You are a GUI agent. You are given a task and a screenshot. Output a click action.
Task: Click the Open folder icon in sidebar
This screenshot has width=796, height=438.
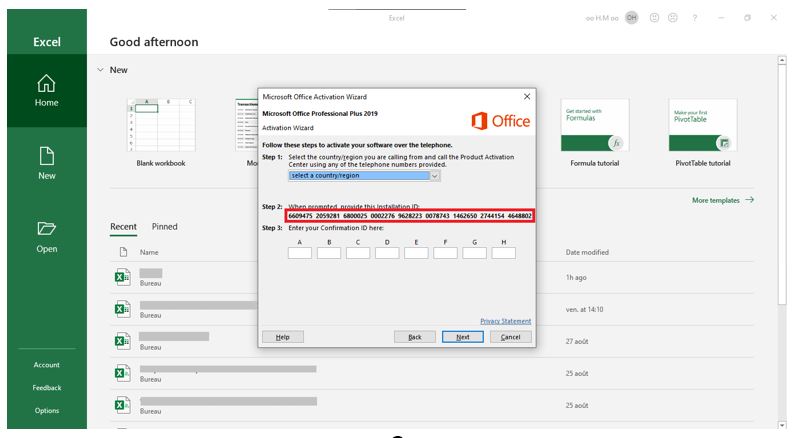47,229
